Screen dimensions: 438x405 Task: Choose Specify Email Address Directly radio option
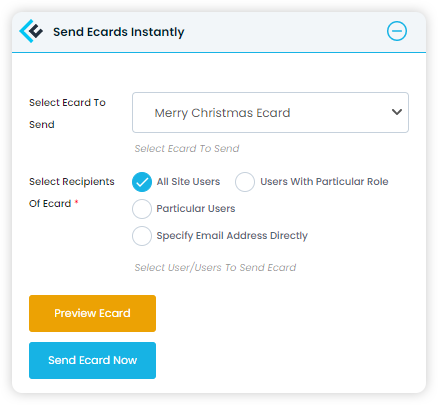point(142,236)
